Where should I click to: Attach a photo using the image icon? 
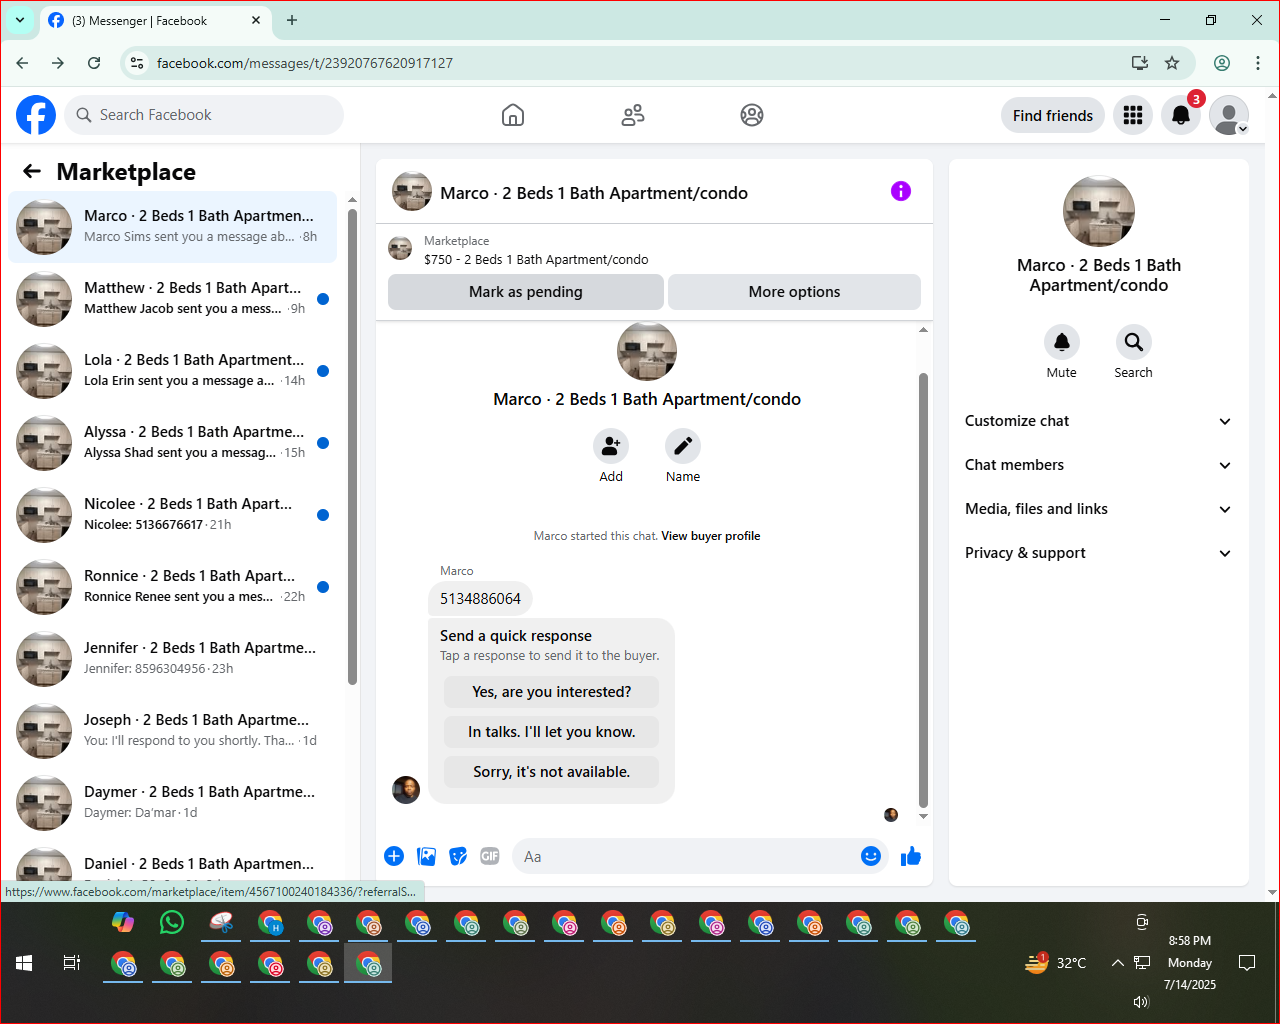pyautogui.click(x=427, y=856)
